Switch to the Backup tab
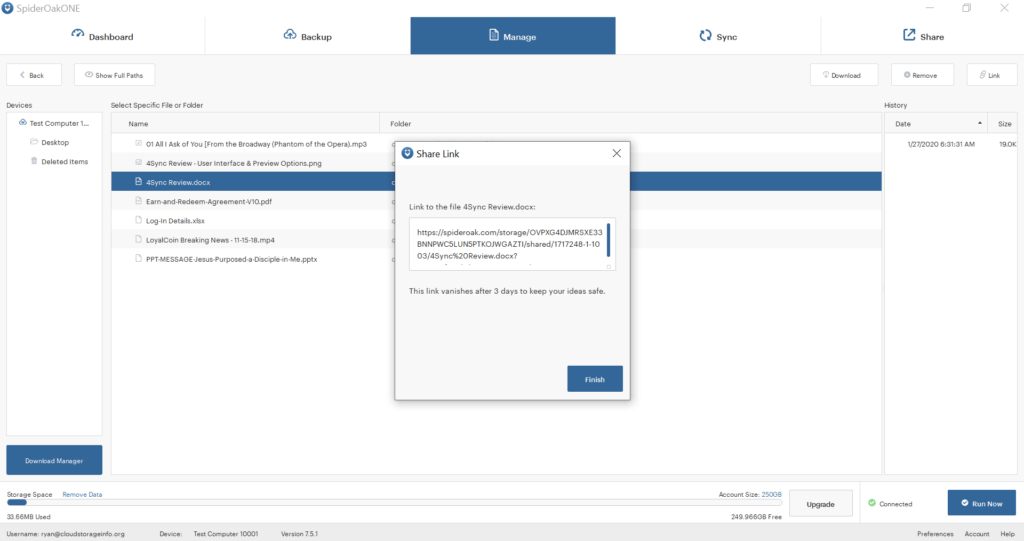This screenshot has width=1024, height=541. click(308, 36)
